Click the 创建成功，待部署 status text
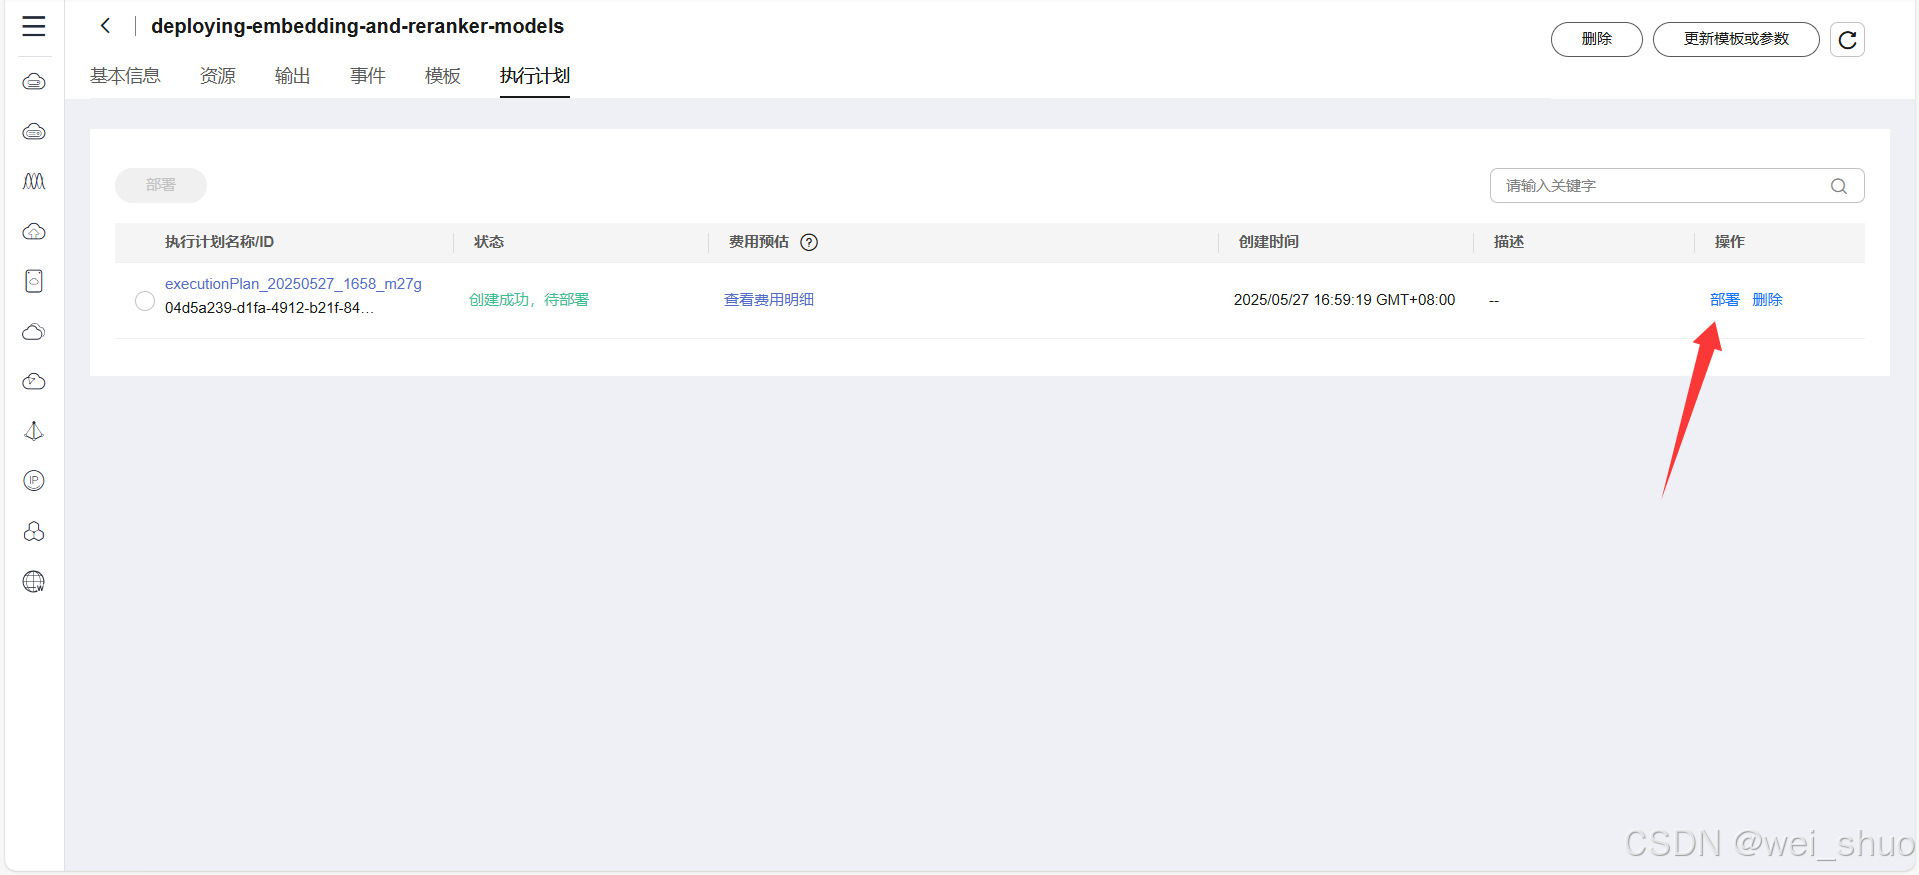 [x=529, y=300]
